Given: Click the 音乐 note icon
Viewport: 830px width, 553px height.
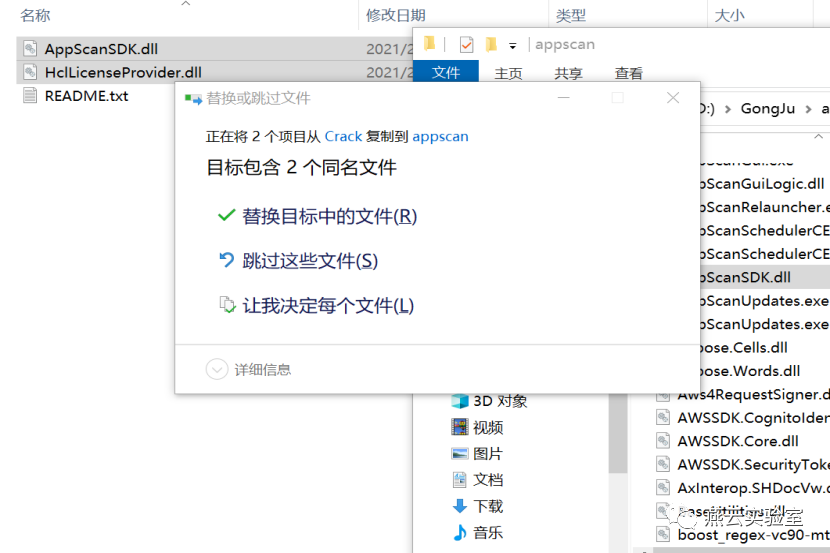Looking at the screenshot, I should (x=460, y=532).
